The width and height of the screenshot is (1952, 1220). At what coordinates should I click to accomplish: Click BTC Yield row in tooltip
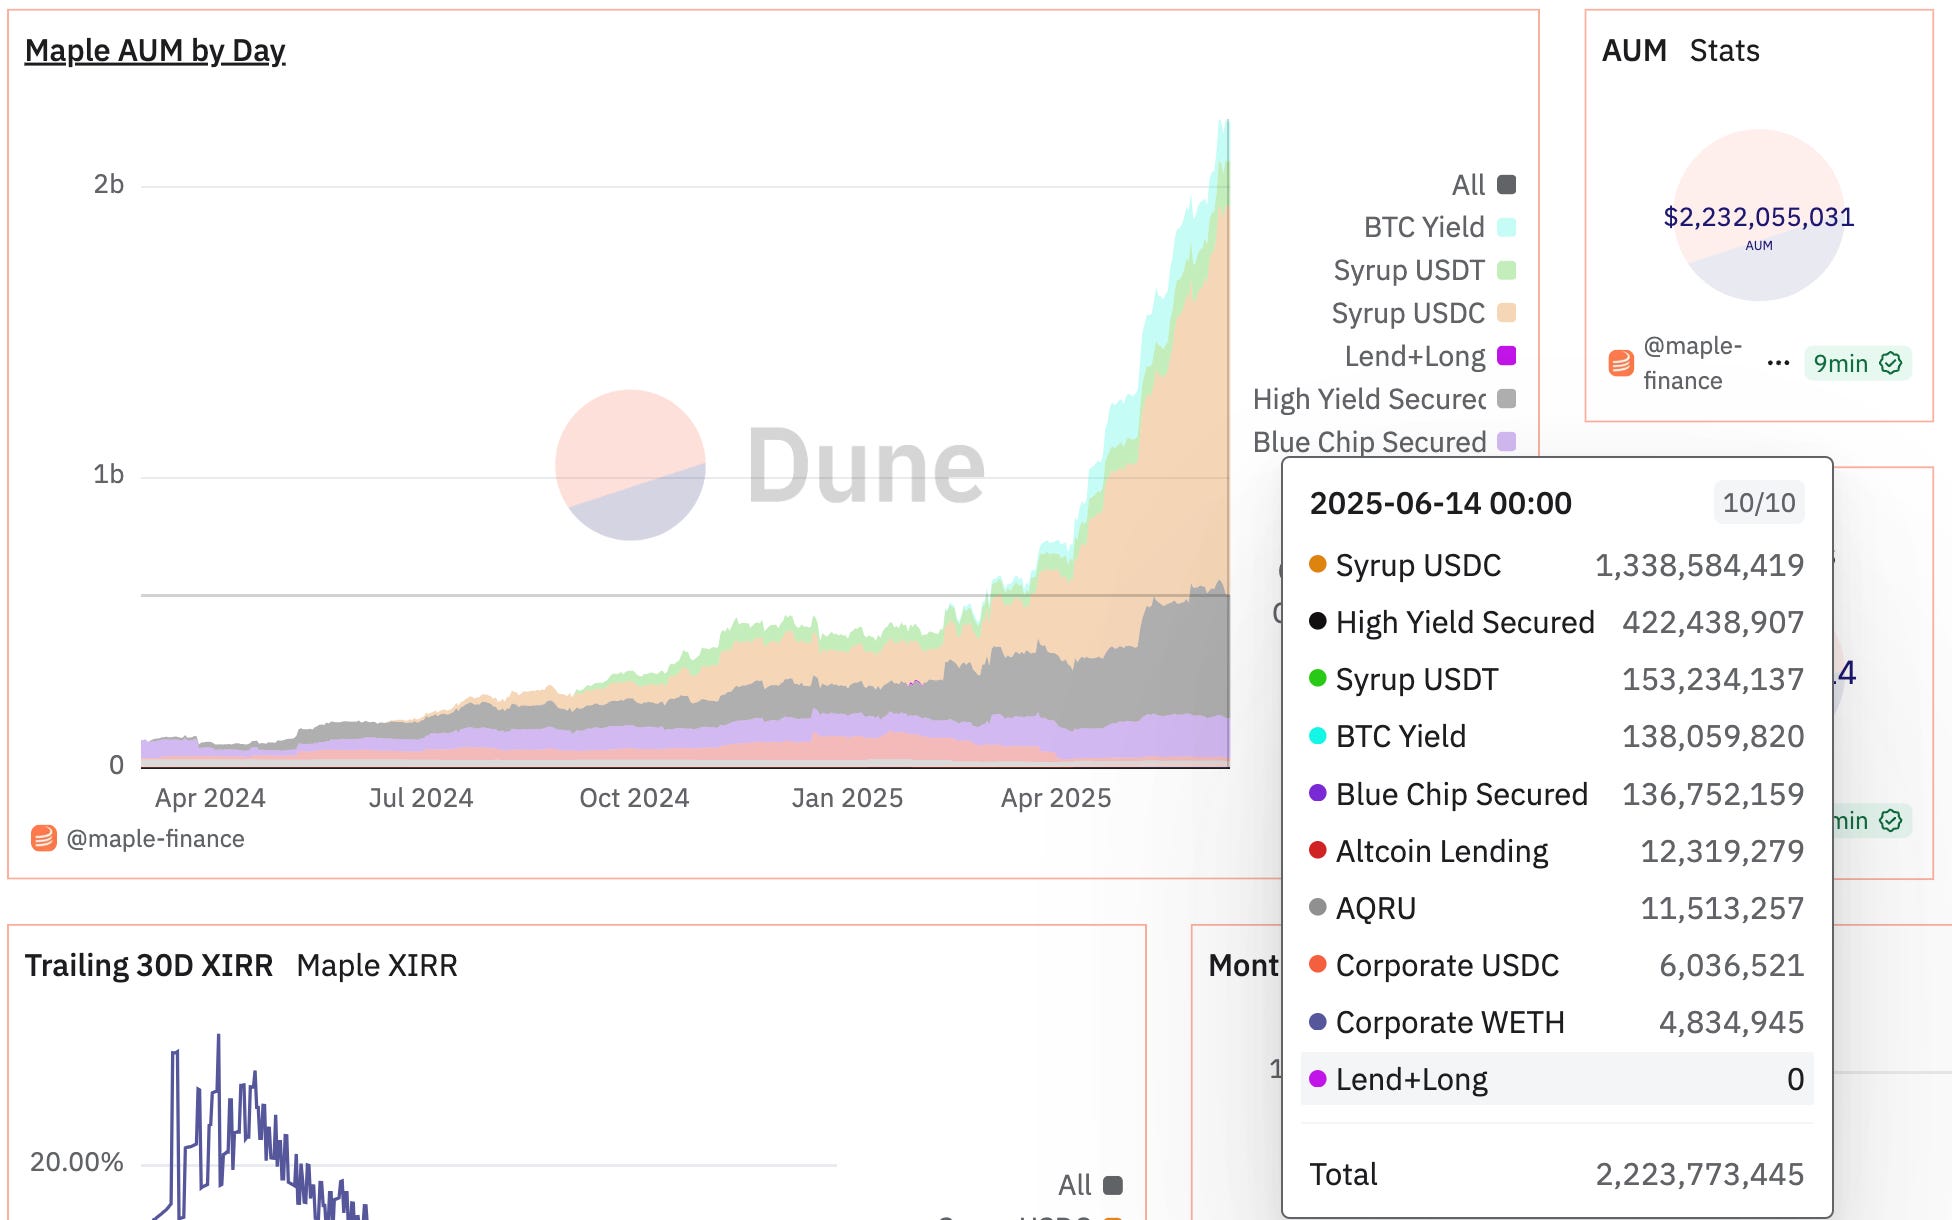coord(1556,737)
